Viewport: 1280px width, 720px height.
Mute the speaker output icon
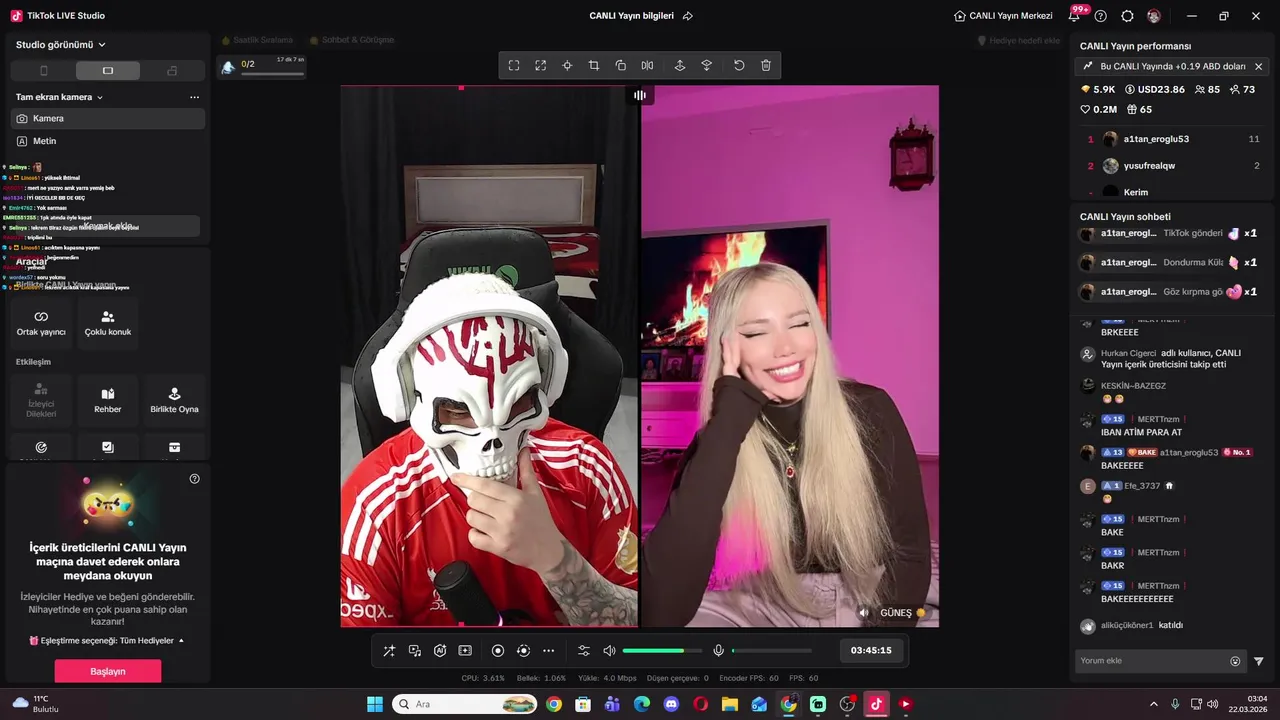click(x=609, y=651)
